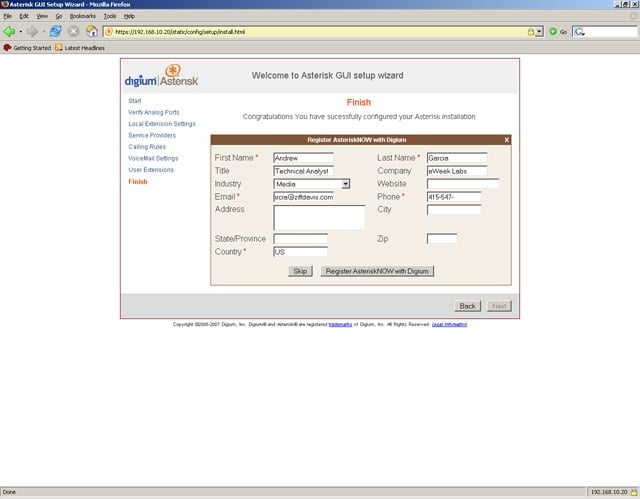Click the State/Province input field

point(300,239)
